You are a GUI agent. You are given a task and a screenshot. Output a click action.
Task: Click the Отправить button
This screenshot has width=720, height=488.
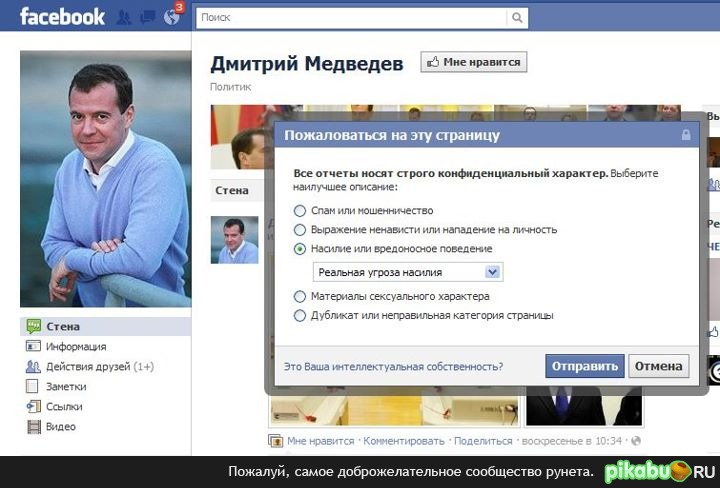pyautogui.click(x=585, y=366)
